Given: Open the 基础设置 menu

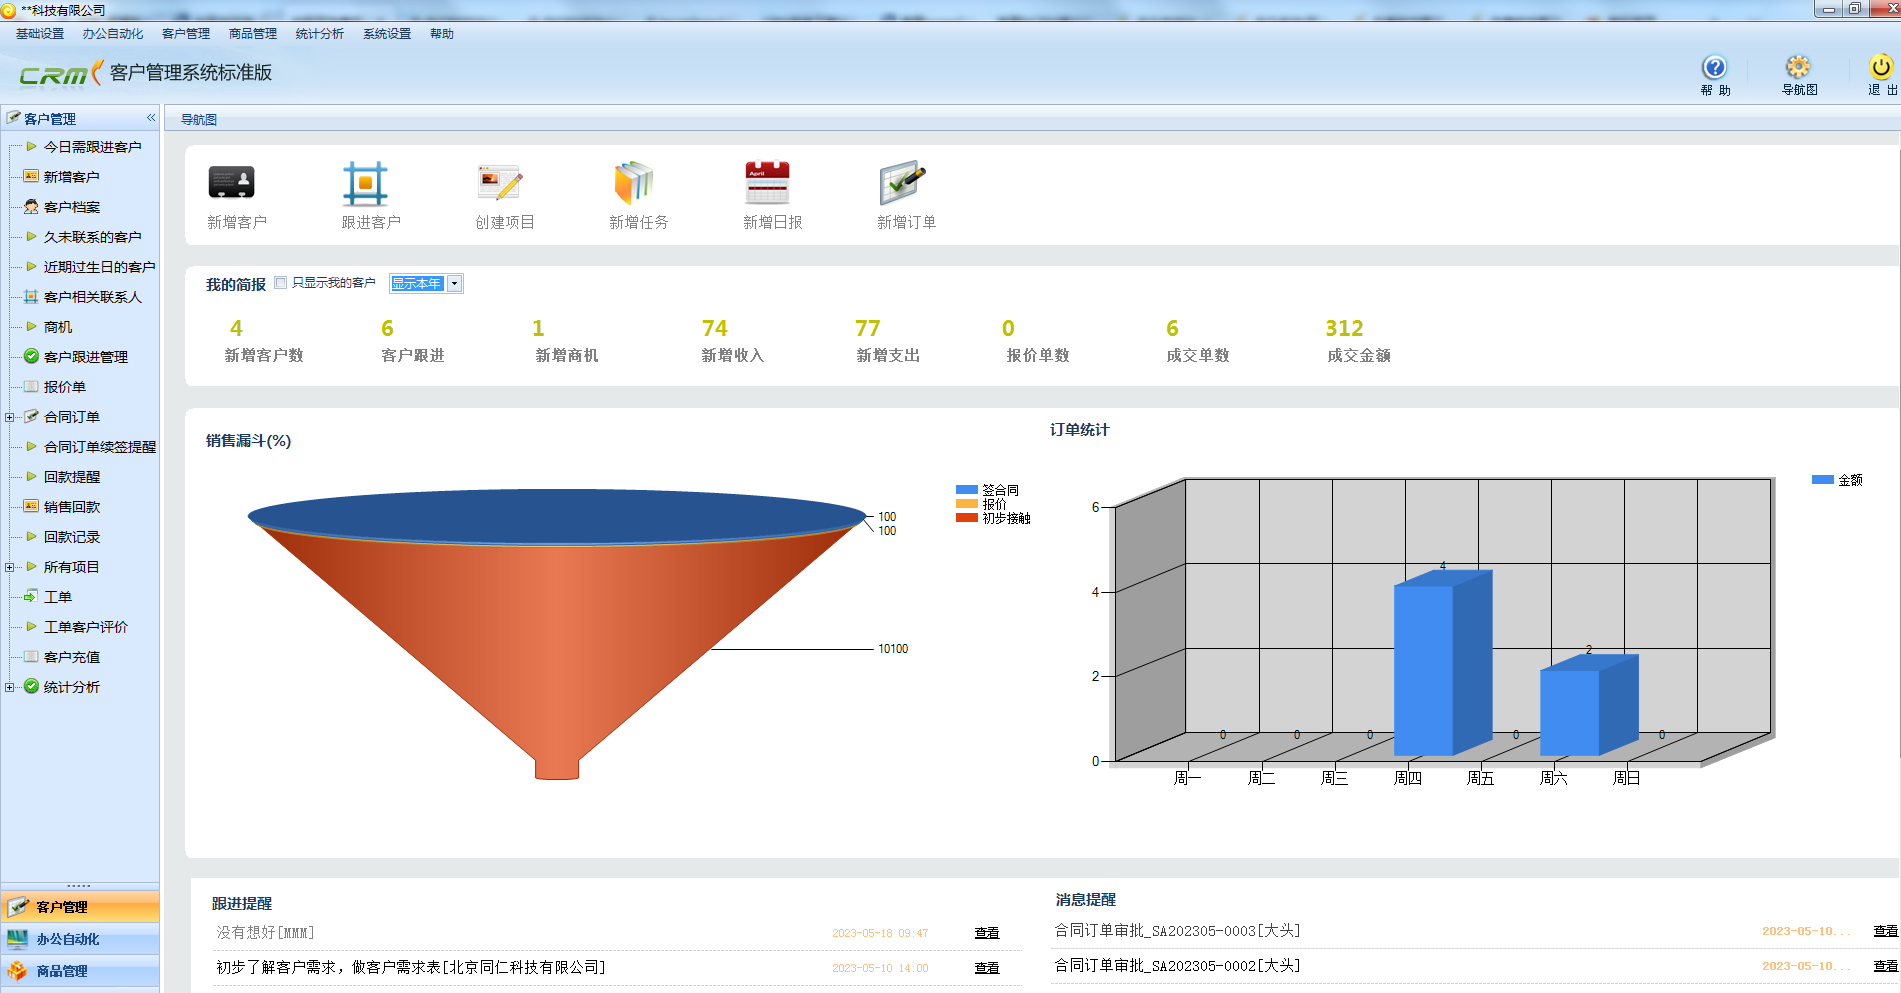Looking at the screenshot, I should click(x=40, y=34).
